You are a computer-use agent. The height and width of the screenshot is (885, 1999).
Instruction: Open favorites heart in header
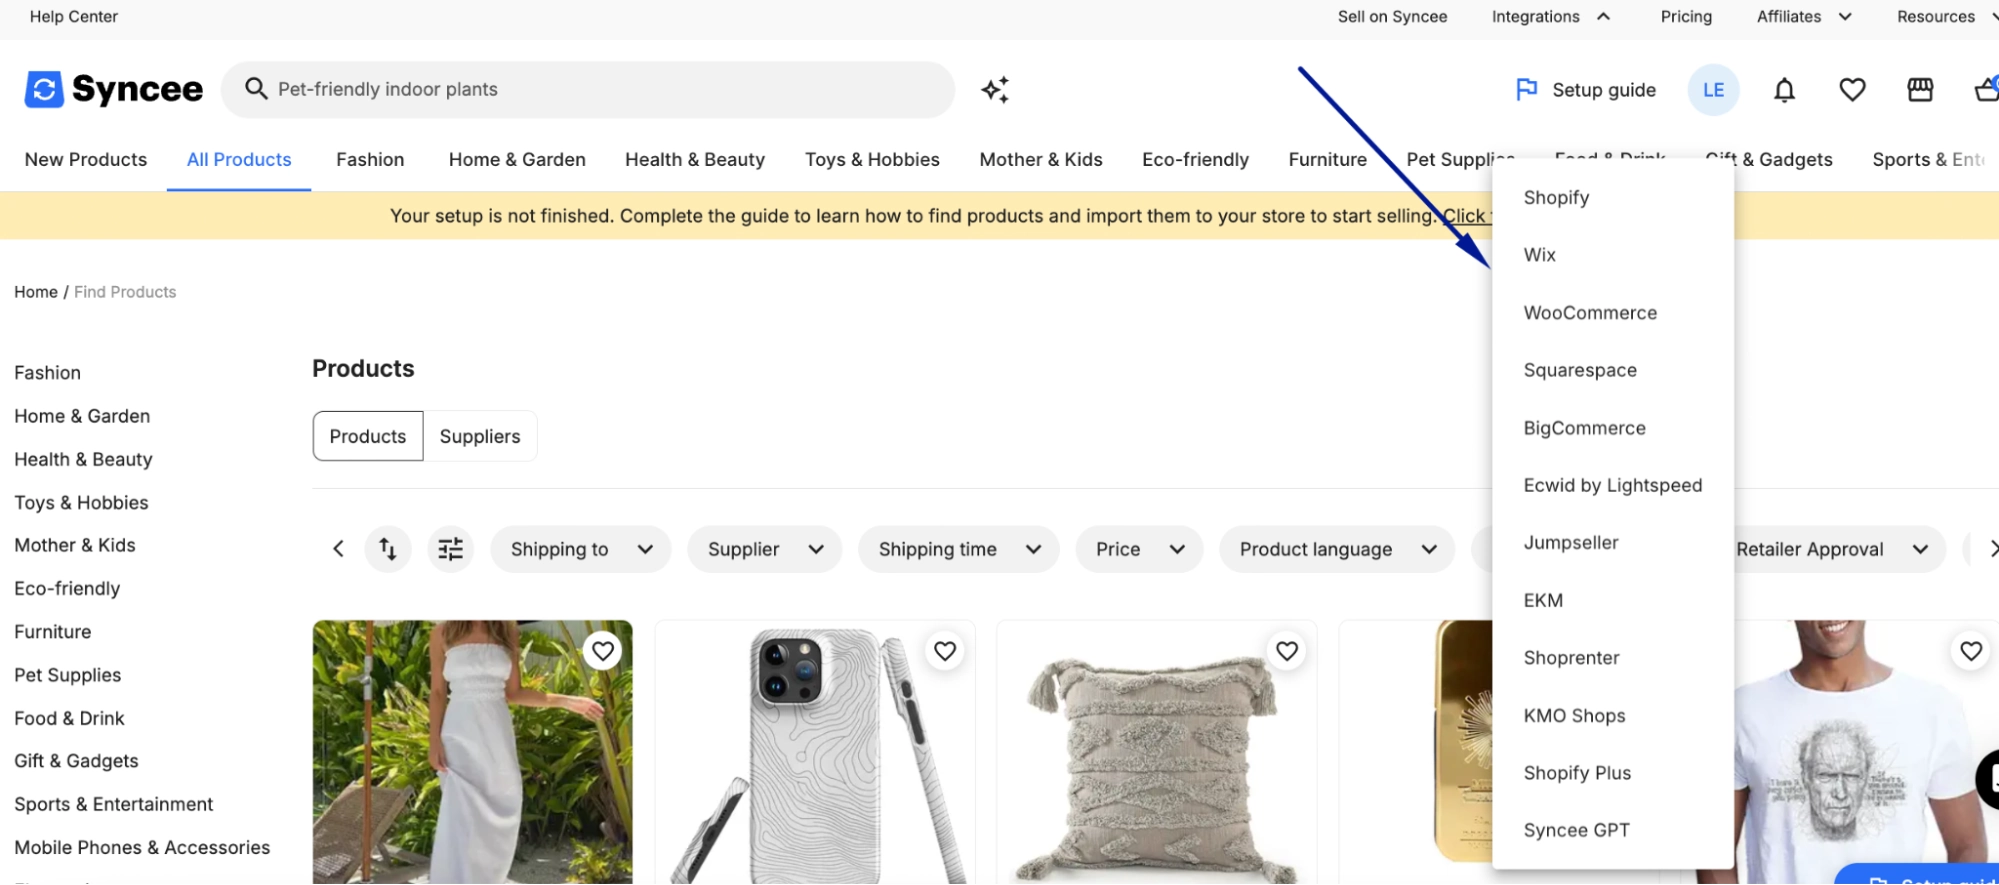[x=1852, y=90]
